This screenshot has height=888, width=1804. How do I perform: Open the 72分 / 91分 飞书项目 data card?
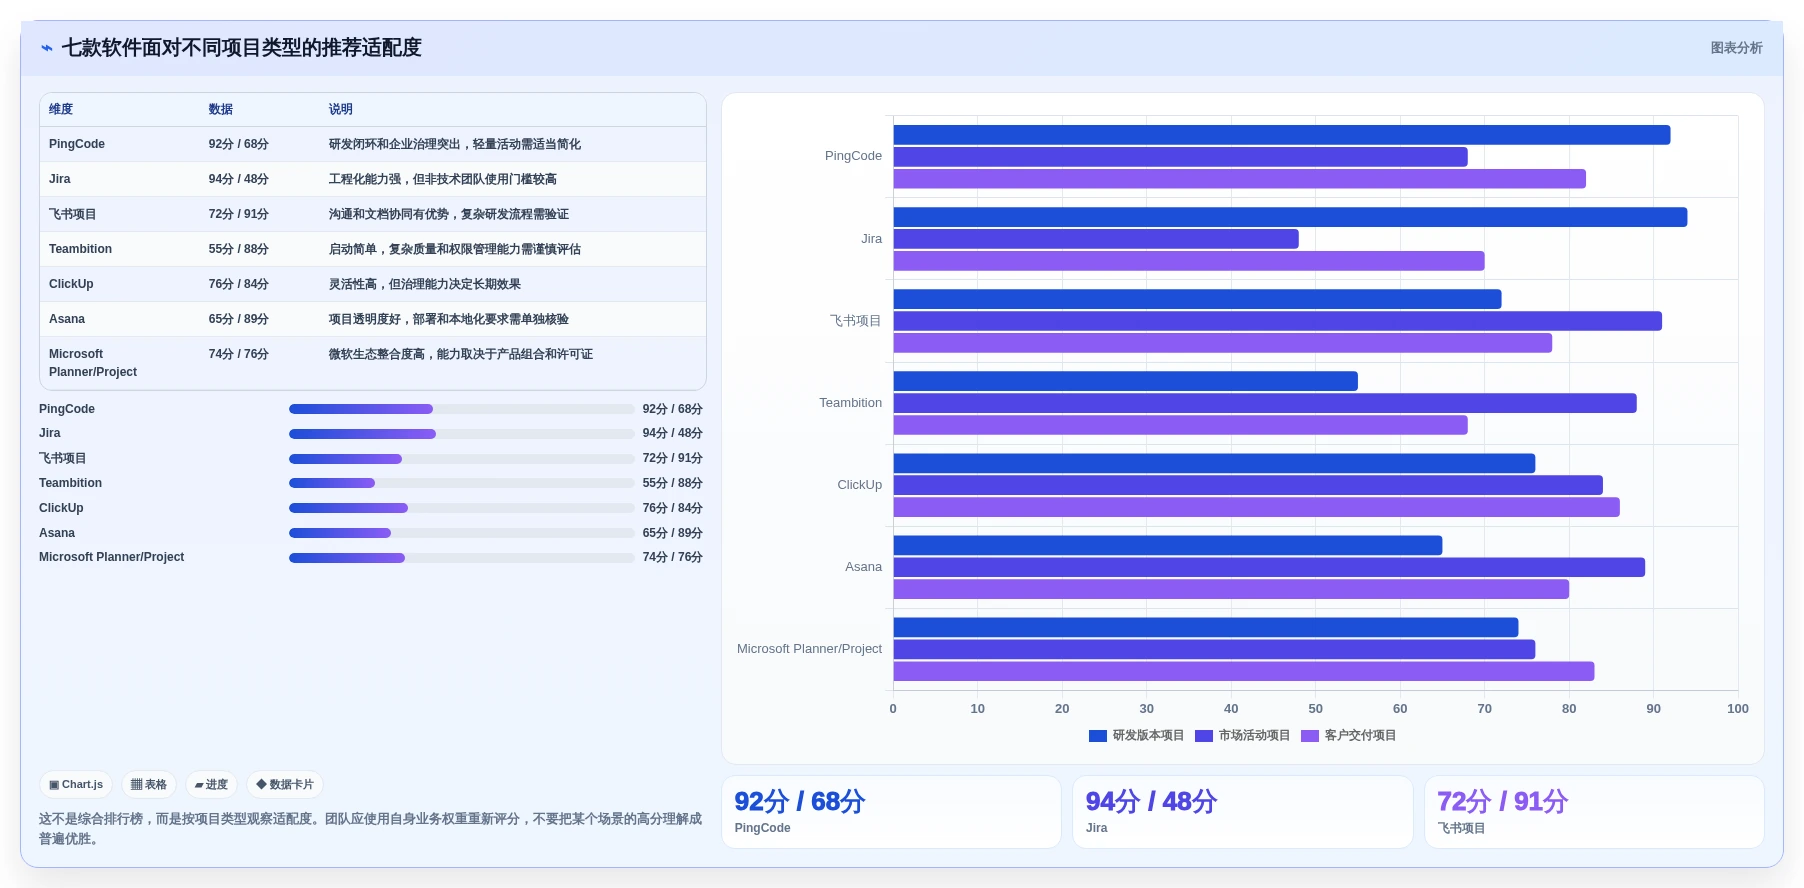coord(1594,812)
